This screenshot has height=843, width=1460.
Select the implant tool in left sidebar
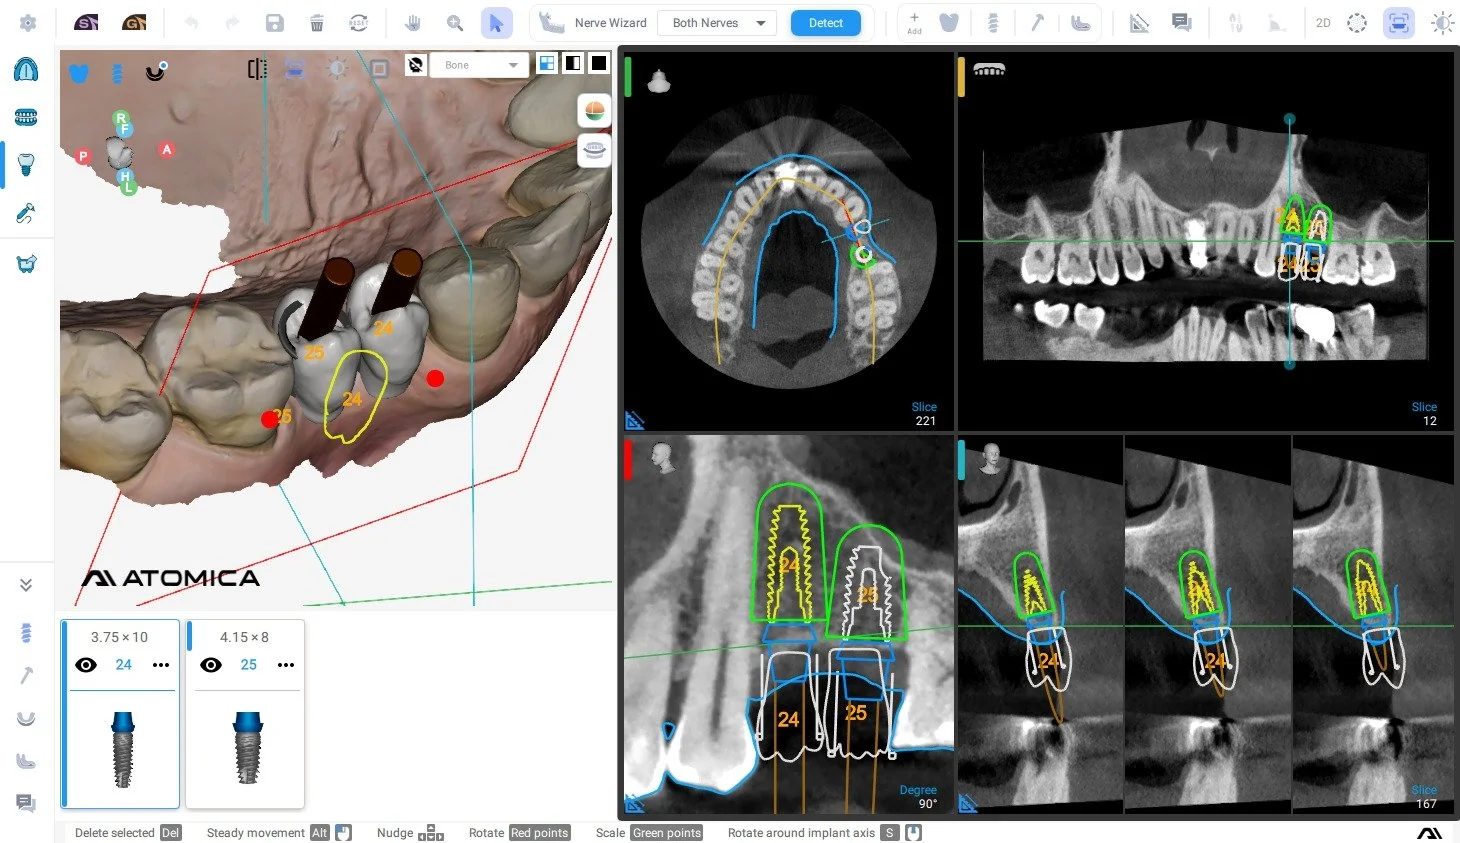coord(25,164)
